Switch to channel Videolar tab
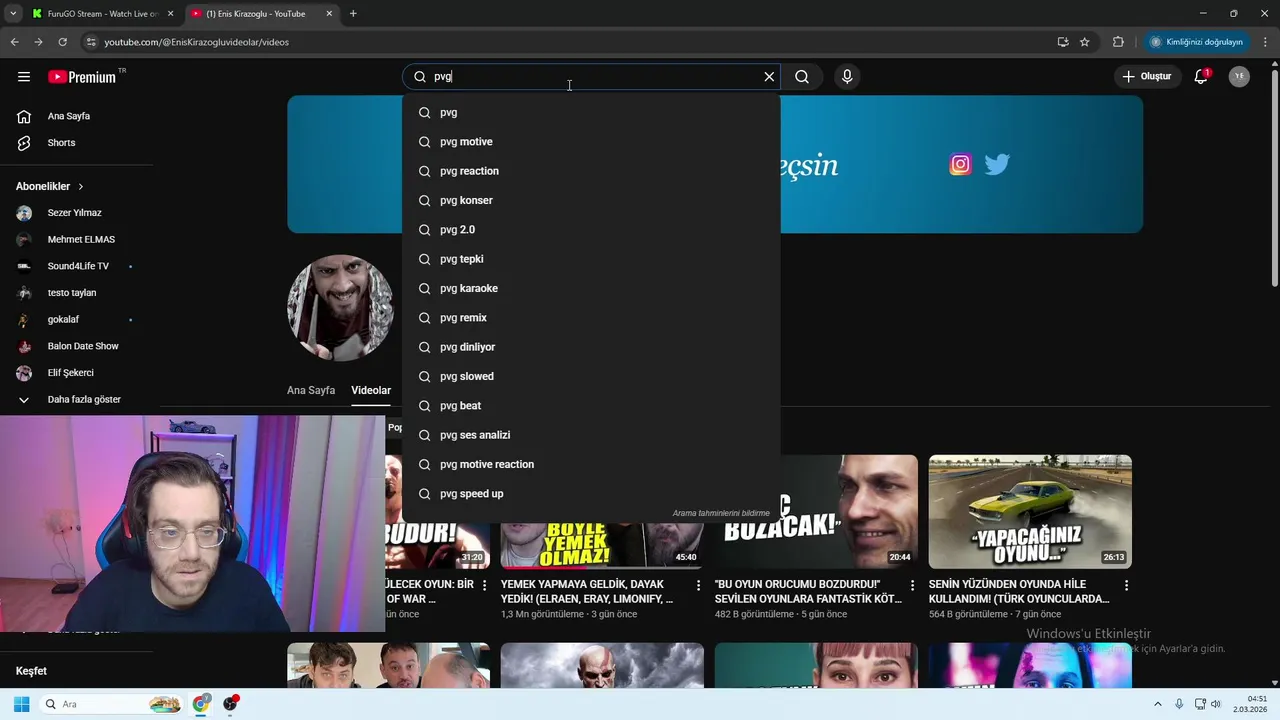The width and height of the screenshot is (1280, 720). point(371,391)
